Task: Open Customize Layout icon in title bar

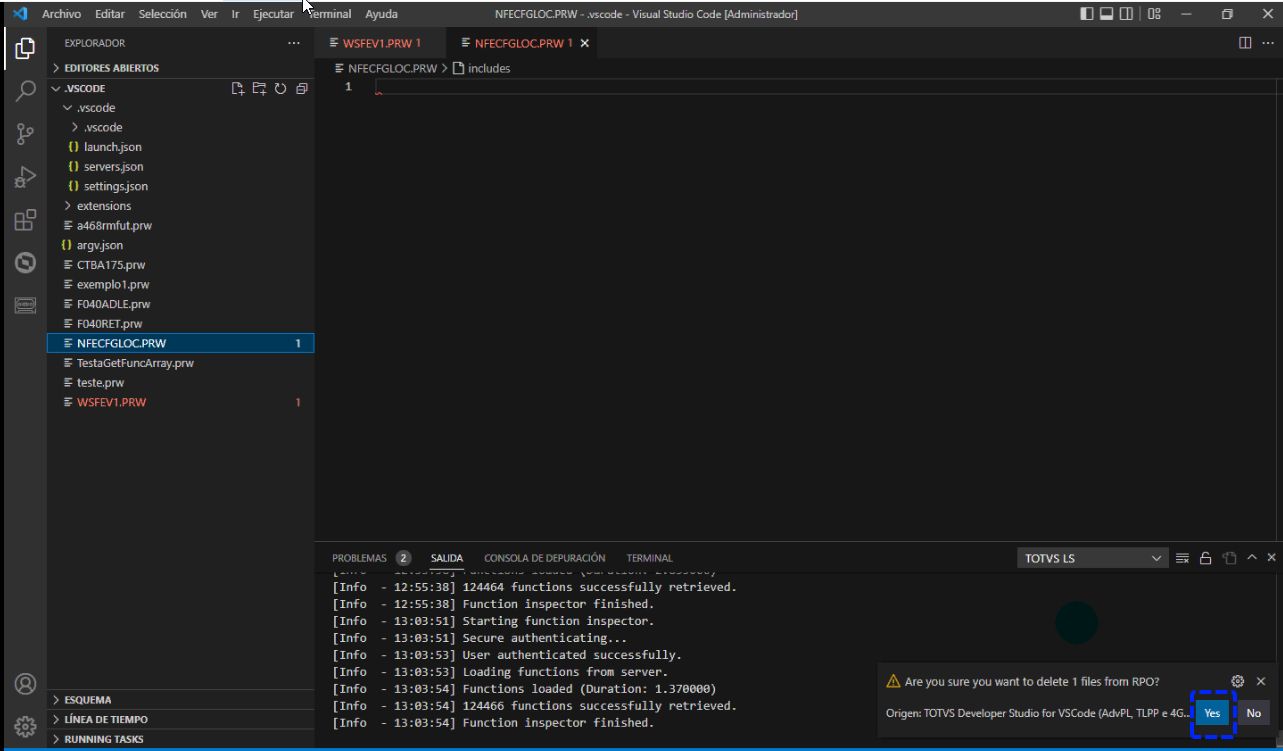Action: pos(1154,14)
